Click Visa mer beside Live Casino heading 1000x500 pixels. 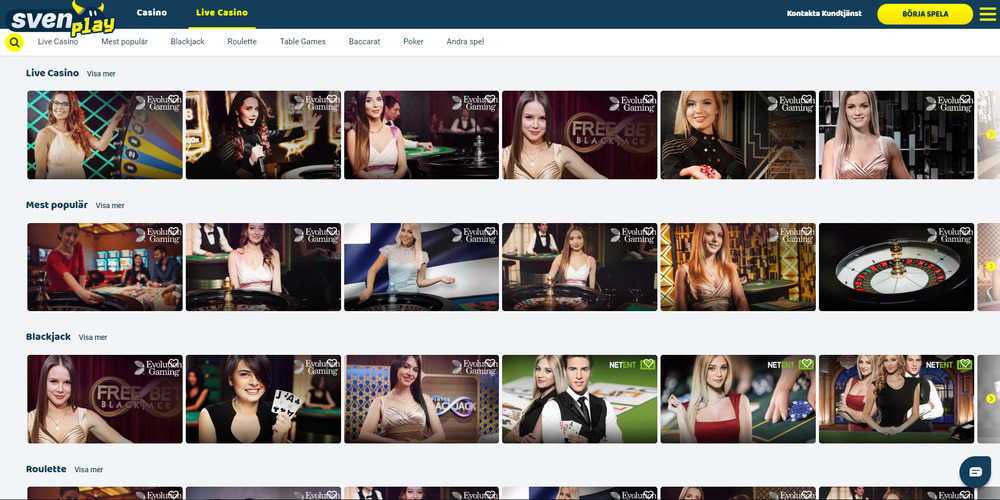tap(101, 74)
